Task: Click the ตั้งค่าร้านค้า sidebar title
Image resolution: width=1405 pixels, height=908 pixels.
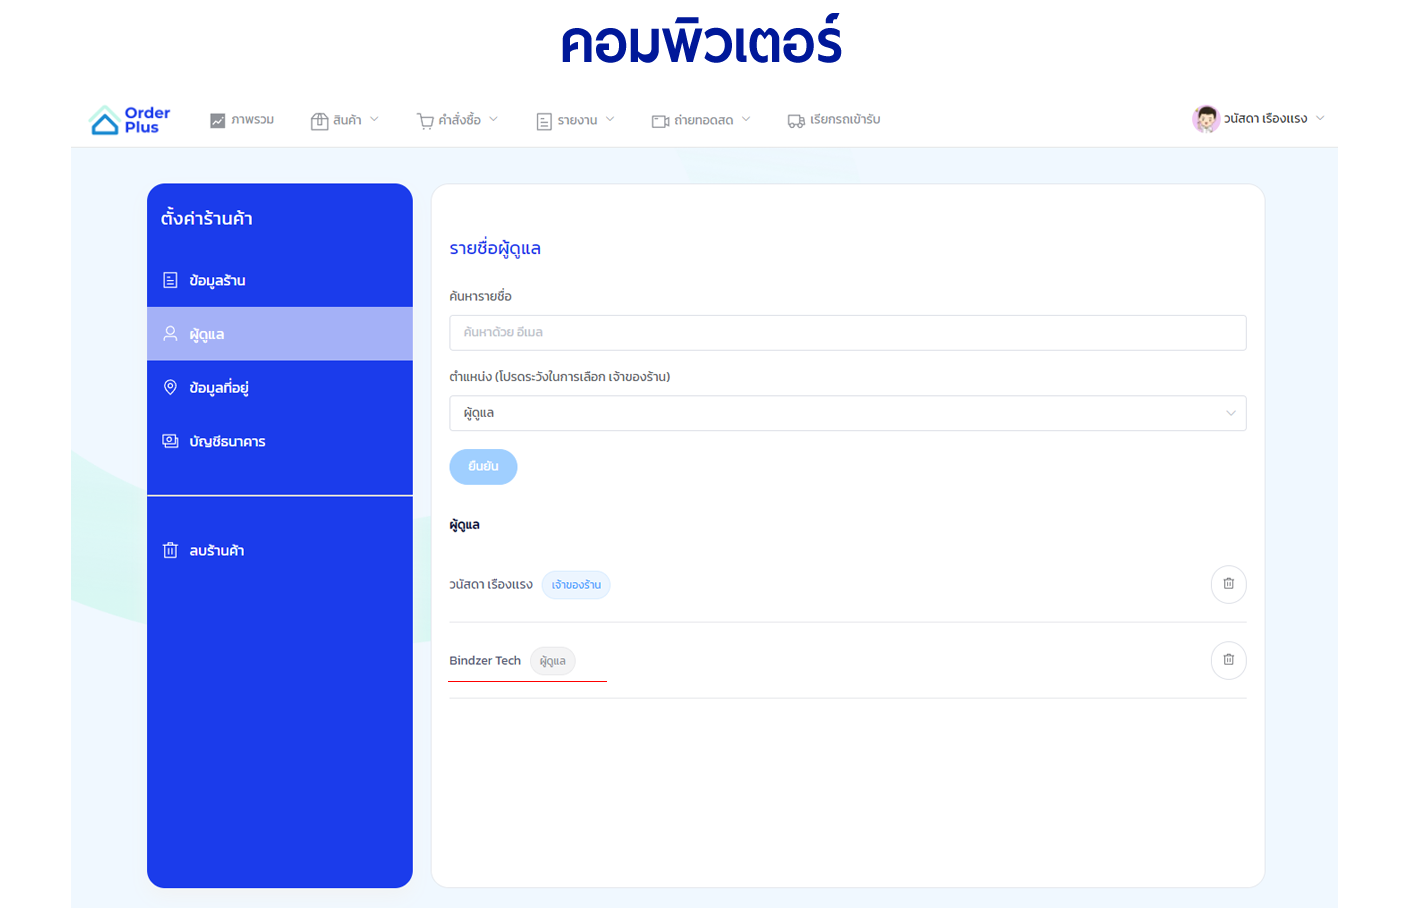Action: pos(206,219)
